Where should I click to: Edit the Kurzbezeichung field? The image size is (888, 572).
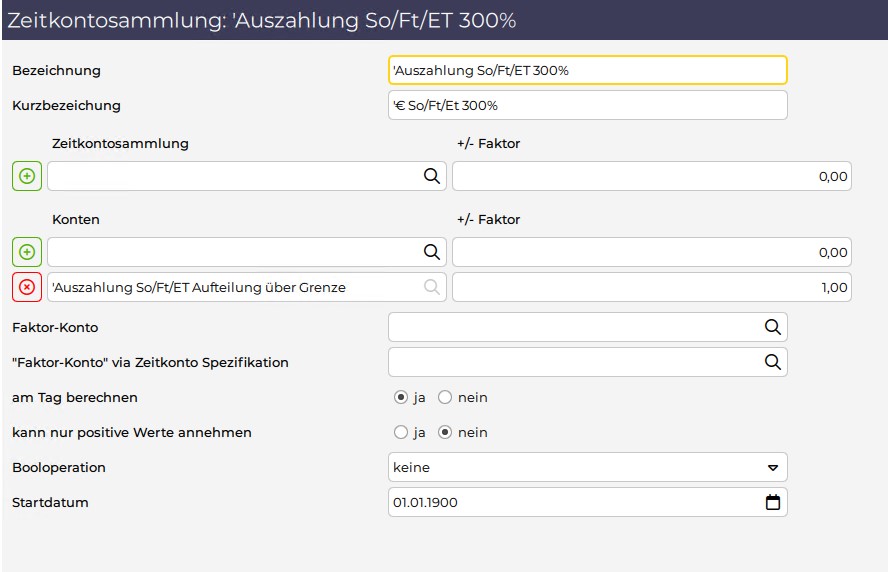click(x=588, y=105)
